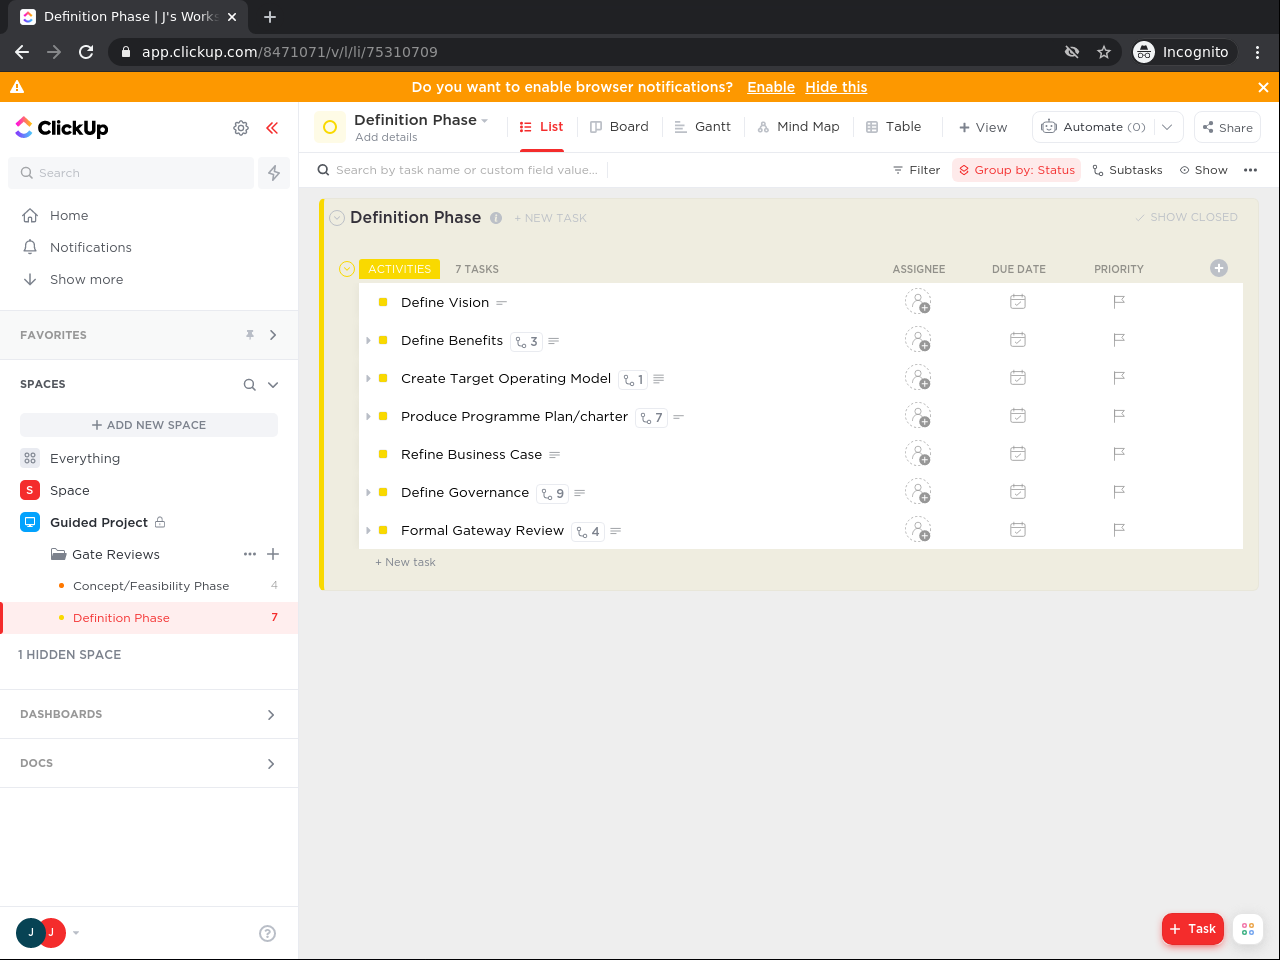This screenshot has height=960, width=1280.
Task: Click the Enable notifications link
Action: (x=770, y=87)
